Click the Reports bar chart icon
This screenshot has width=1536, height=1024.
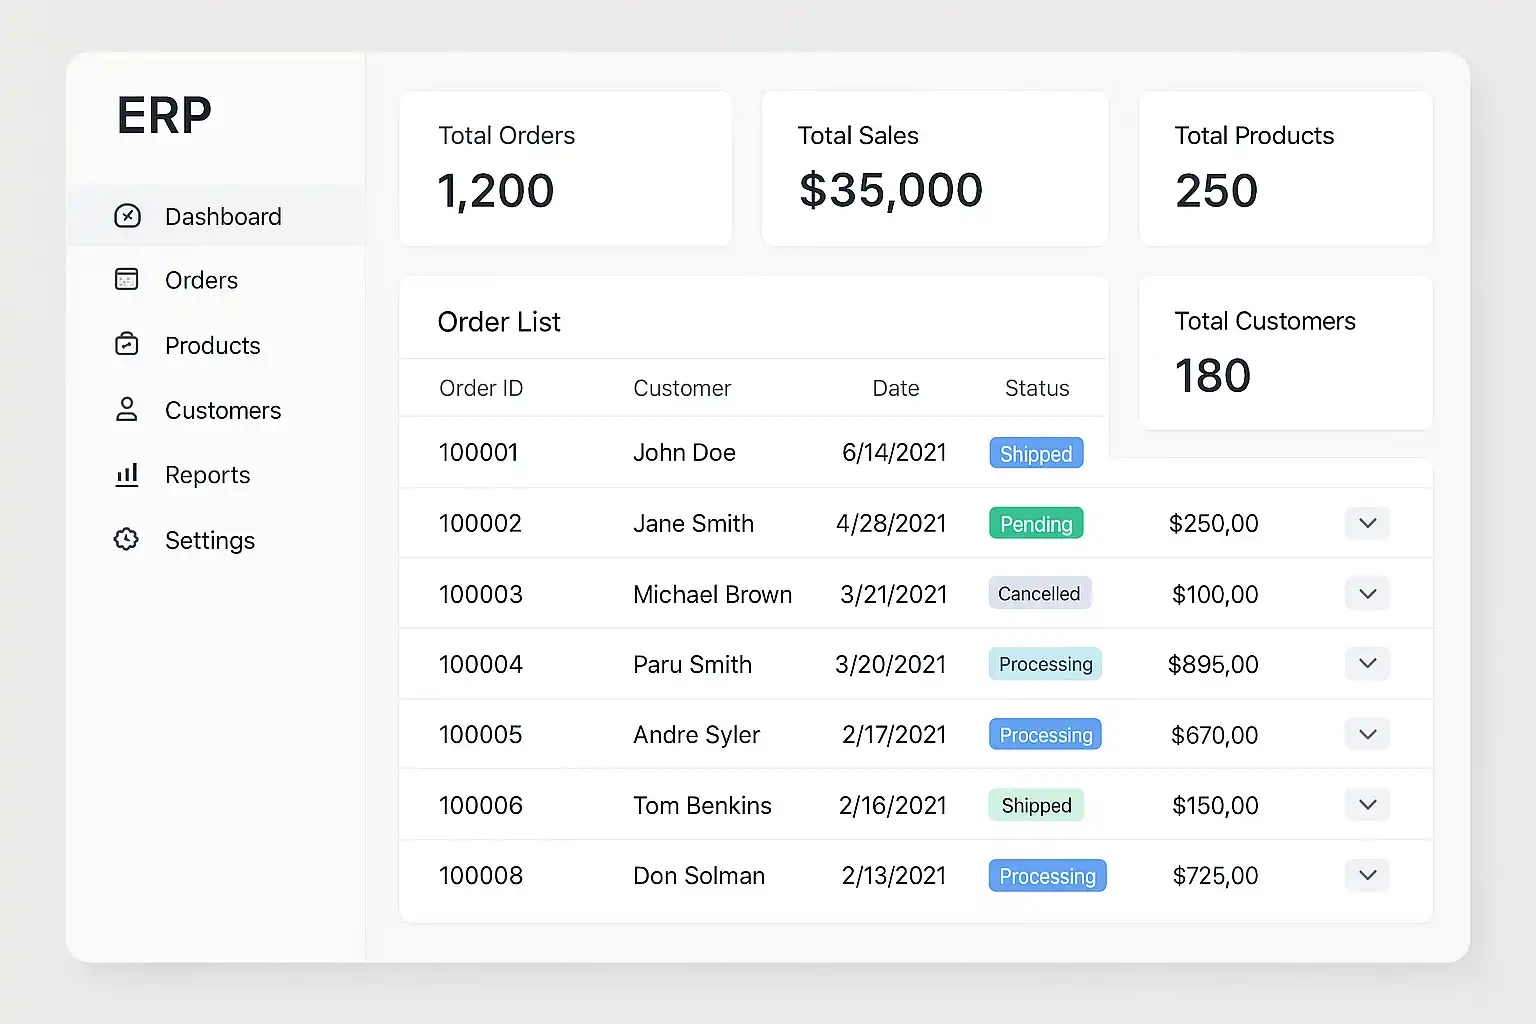click(x=127, y=474)
